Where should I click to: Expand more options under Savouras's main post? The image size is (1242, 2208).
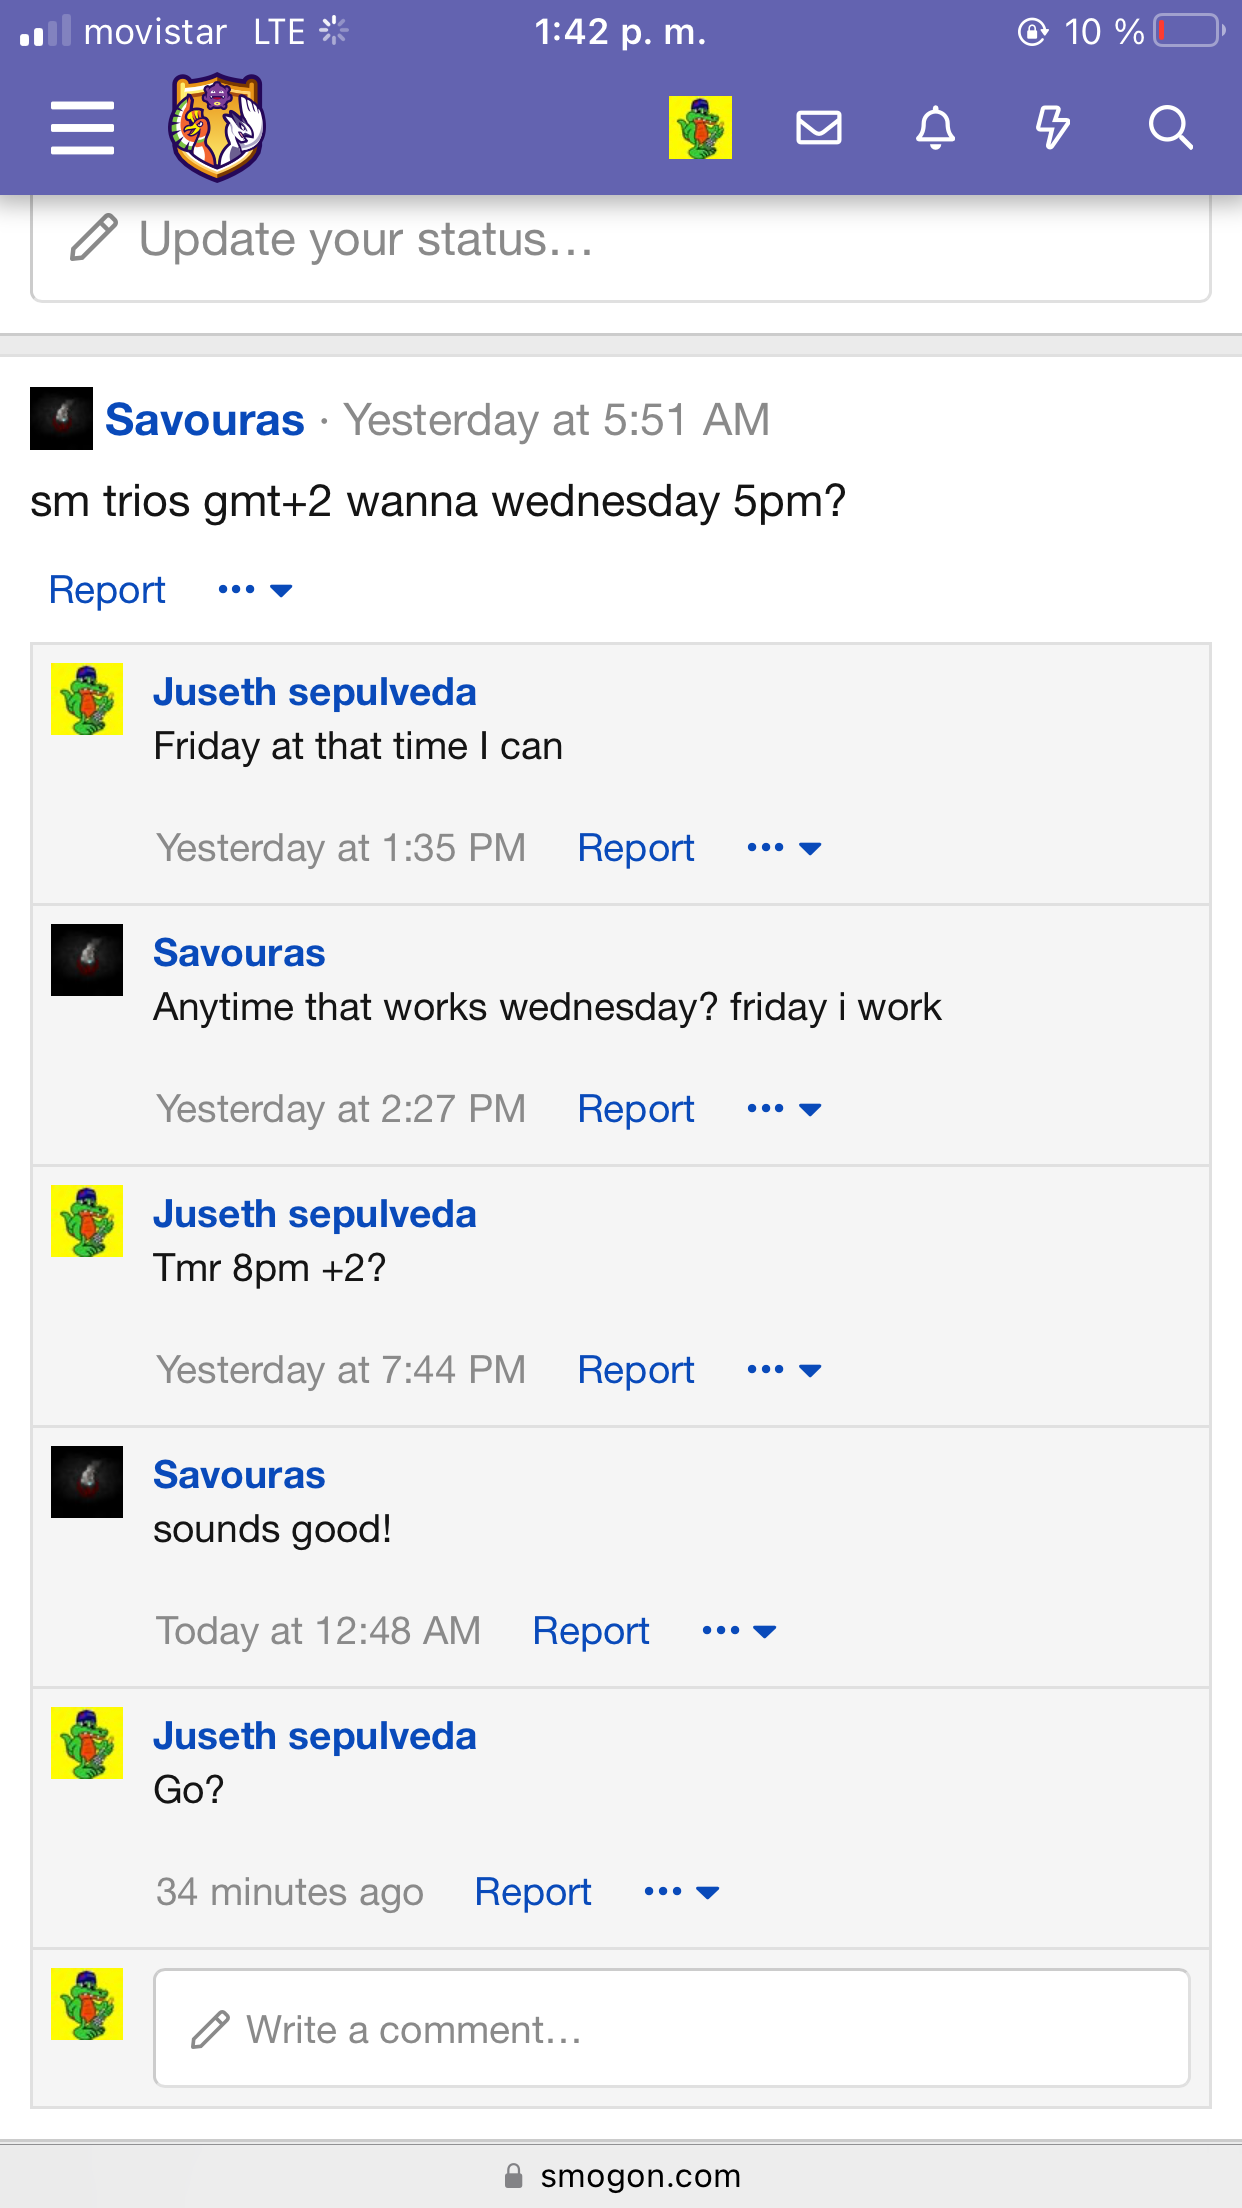click(255, 590)
